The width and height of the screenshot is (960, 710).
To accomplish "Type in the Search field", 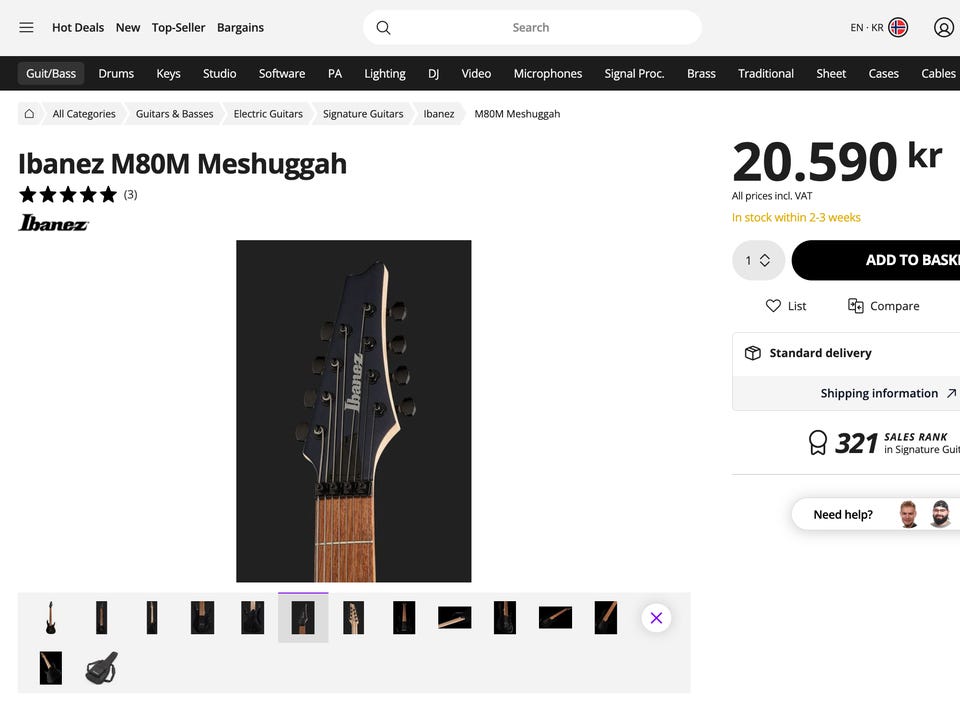I will tap(531, 28).
